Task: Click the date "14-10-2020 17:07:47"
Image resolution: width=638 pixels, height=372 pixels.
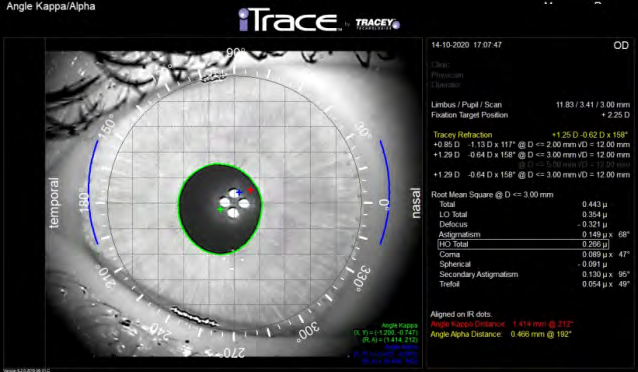Action: [466, 45]
